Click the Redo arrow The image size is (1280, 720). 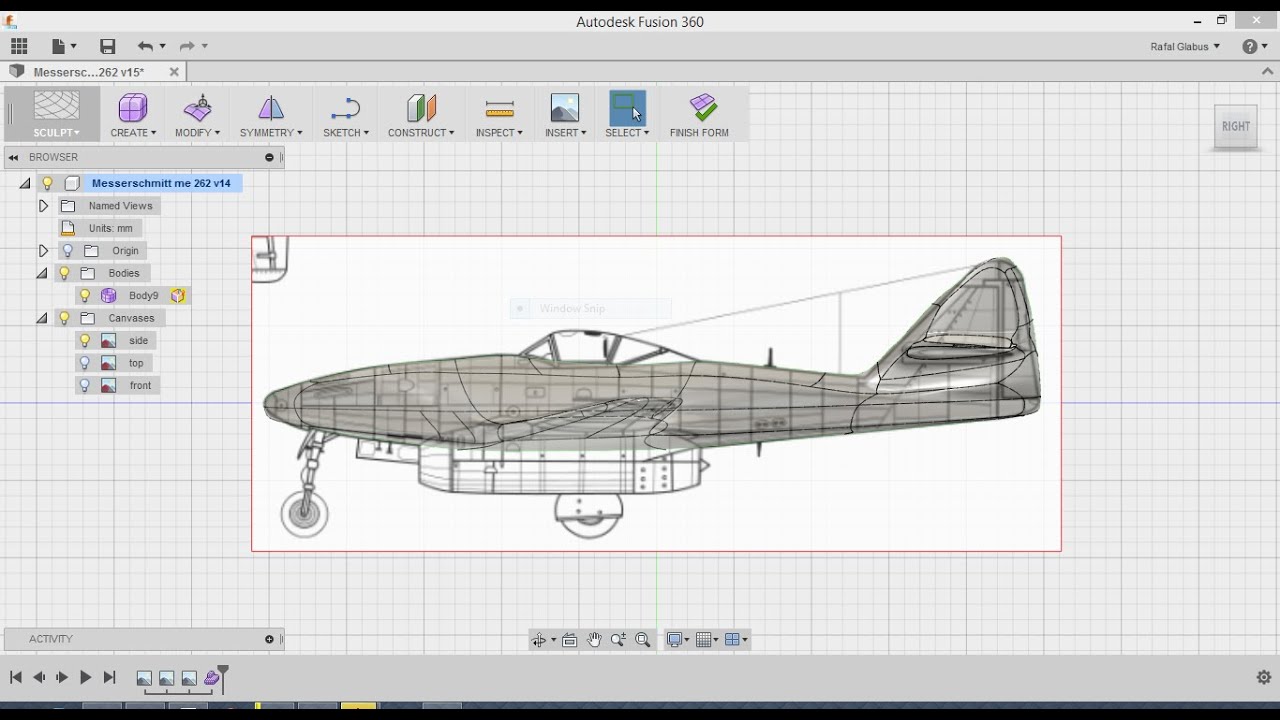tap(187, 46)
